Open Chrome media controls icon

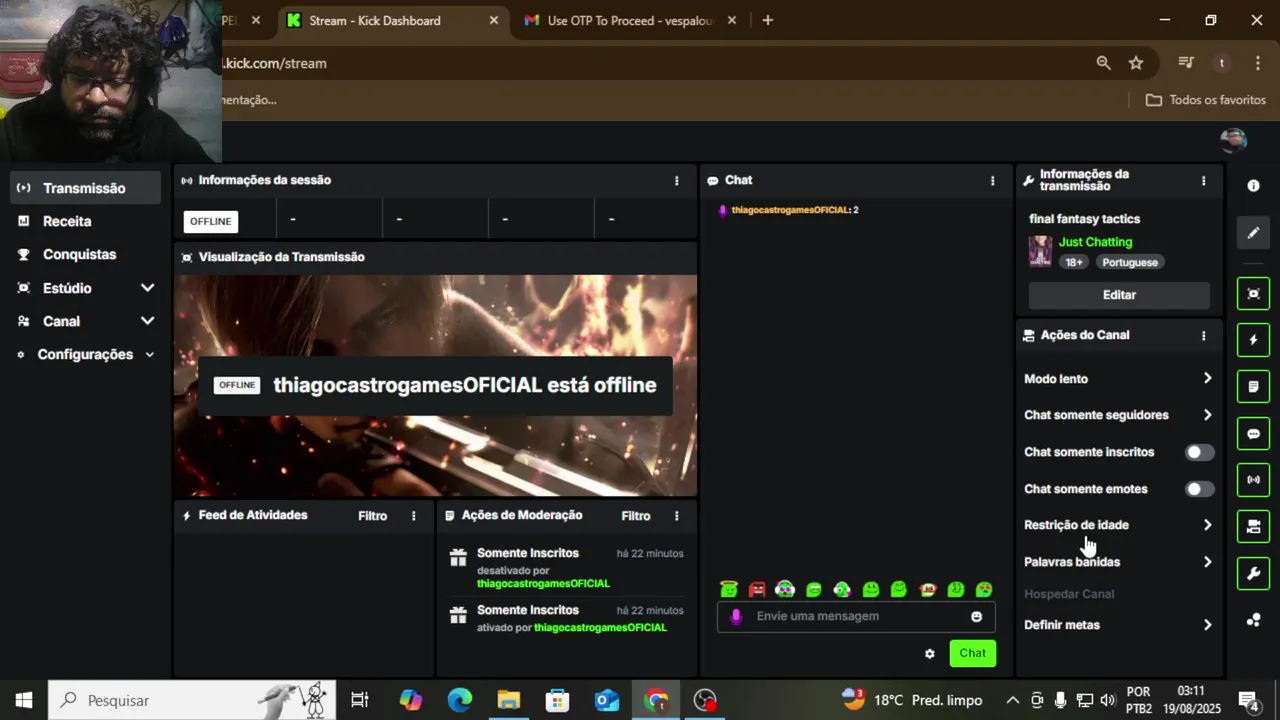(x=1186, y=63)
